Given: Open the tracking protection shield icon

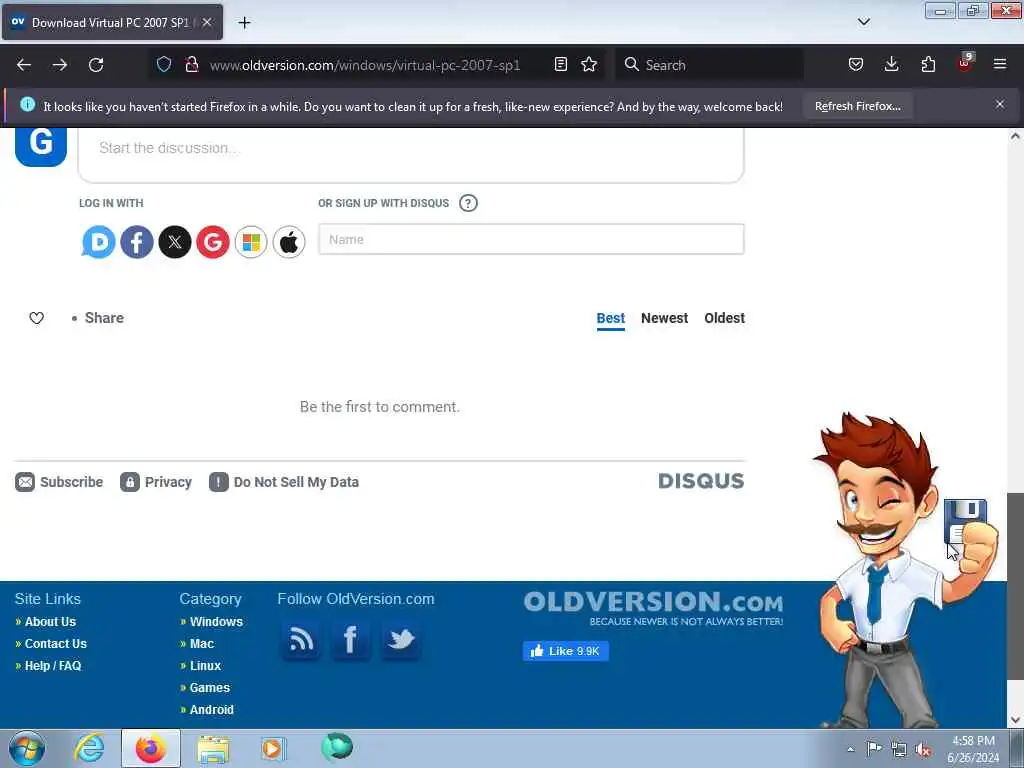Looking at the screenshot, I should [164, 64].
